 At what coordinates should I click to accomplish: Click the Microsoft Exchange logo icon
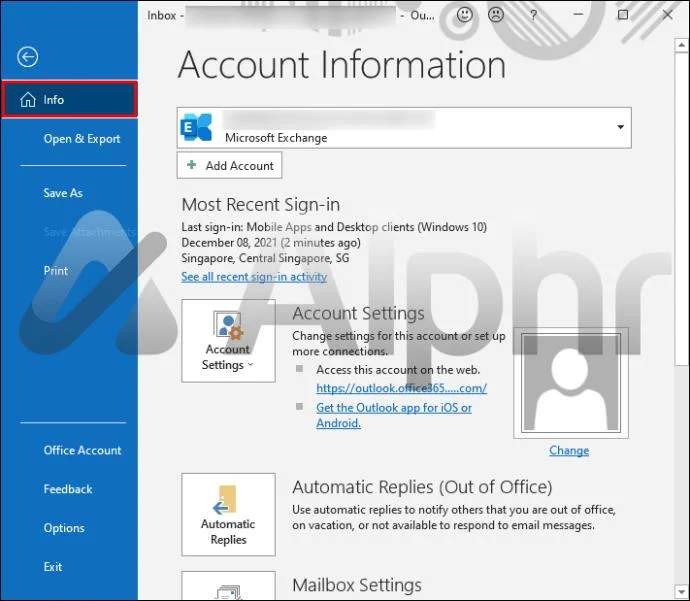tap(196, 127)
